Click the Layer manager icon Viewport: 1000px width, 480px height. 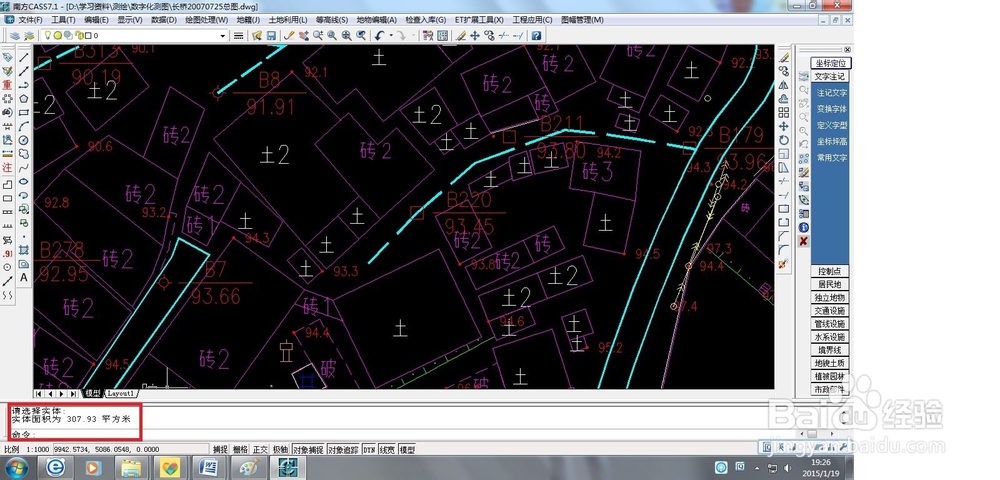(15, 36)
